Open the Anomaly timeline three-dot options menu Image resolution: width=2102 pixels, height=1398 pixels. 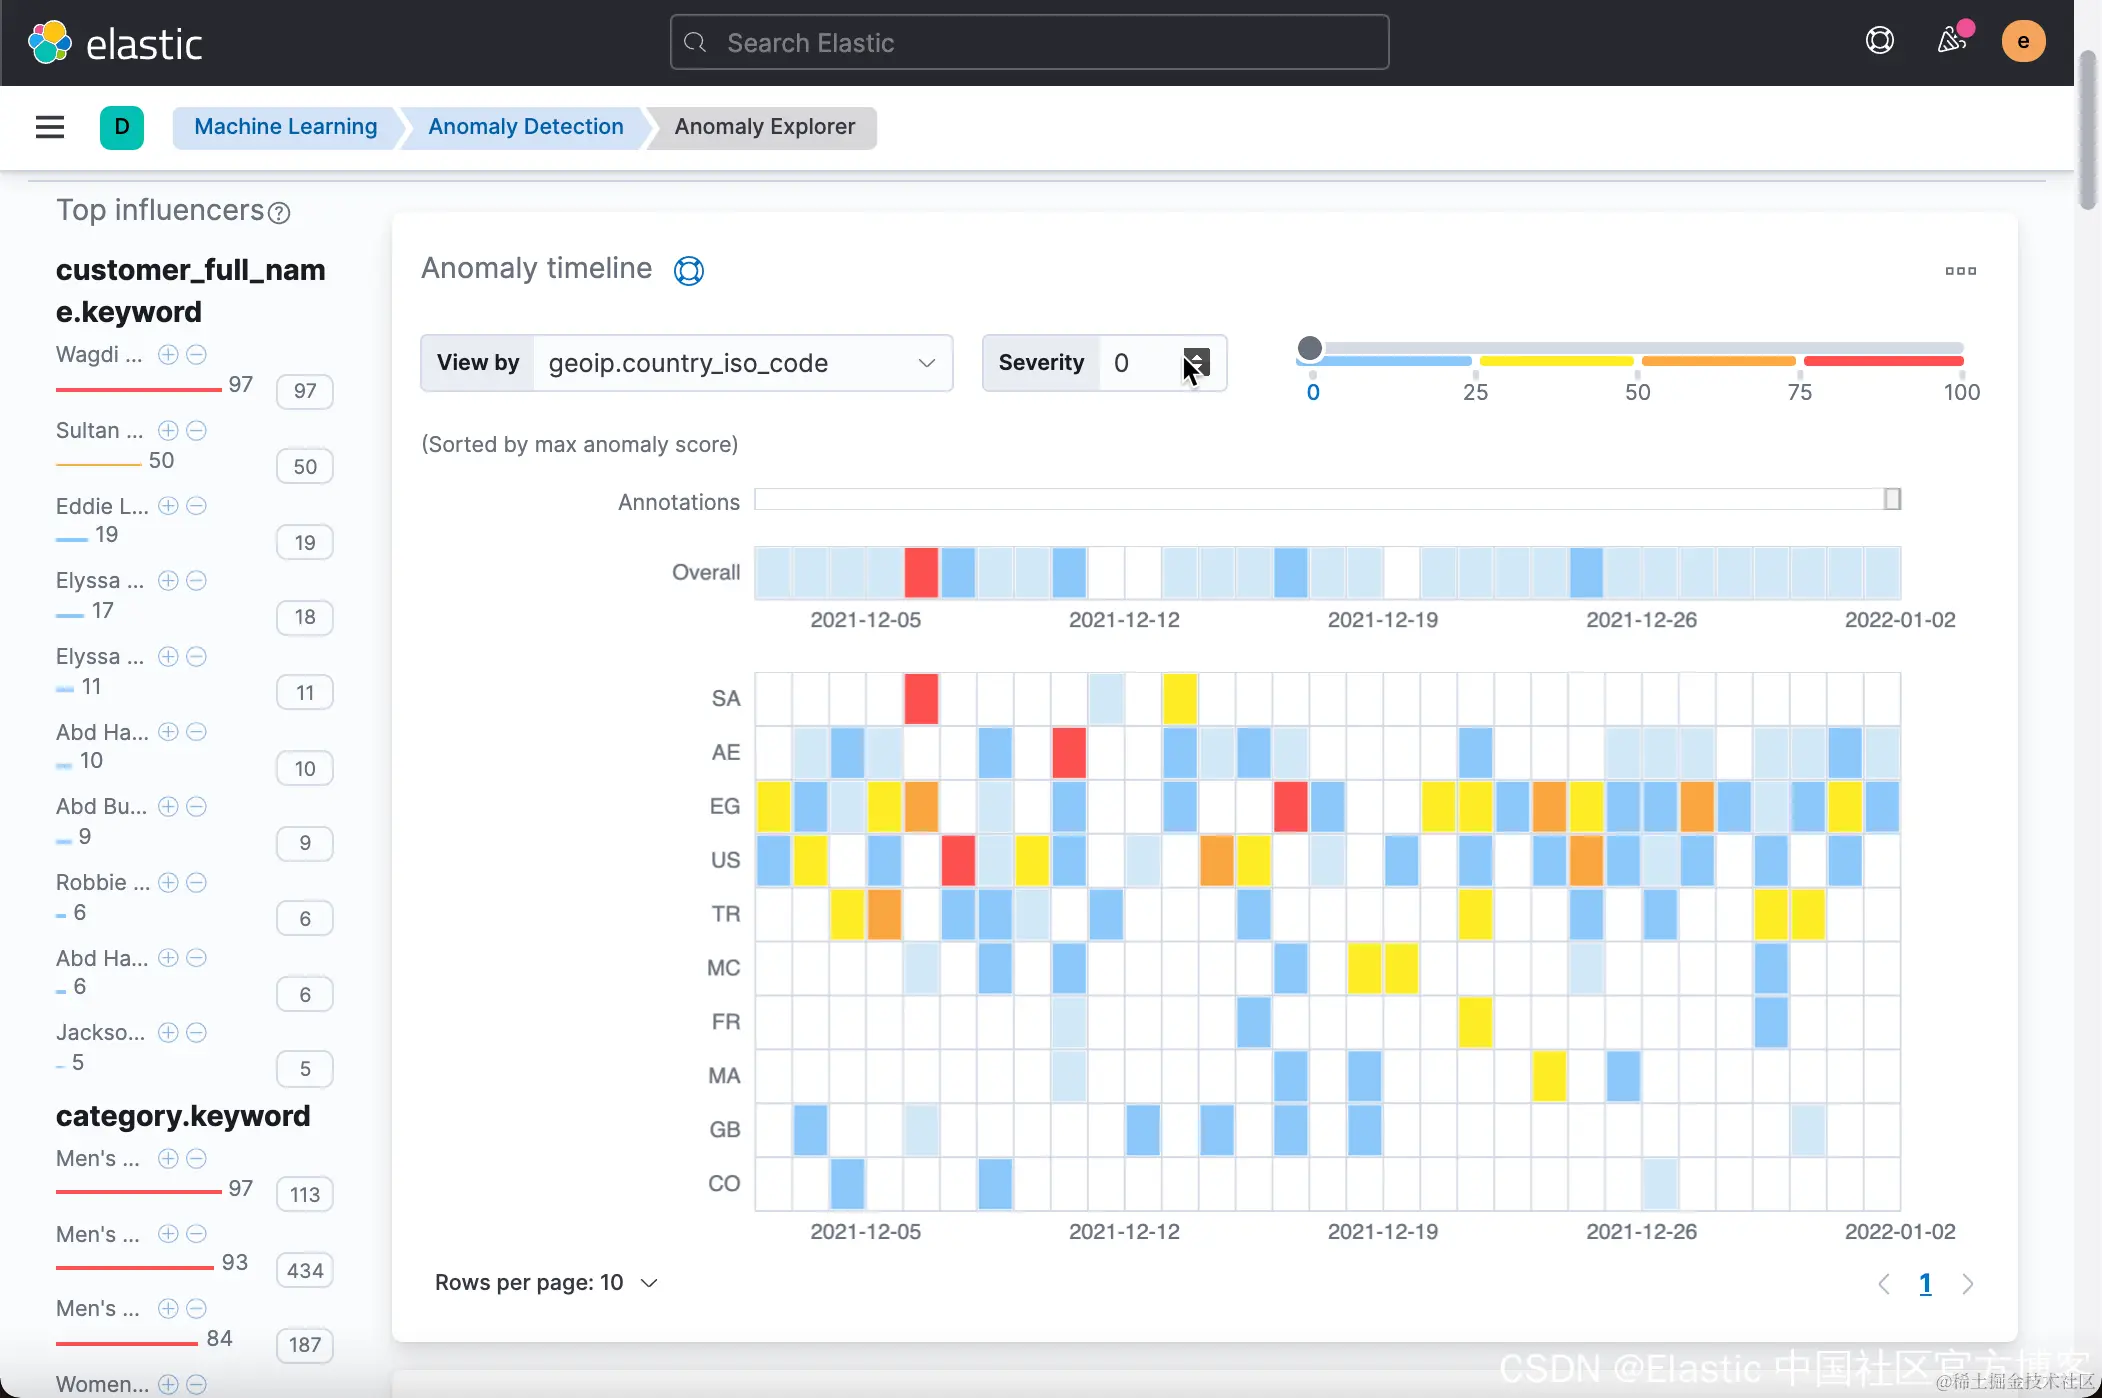click(x=1960, y=271)
